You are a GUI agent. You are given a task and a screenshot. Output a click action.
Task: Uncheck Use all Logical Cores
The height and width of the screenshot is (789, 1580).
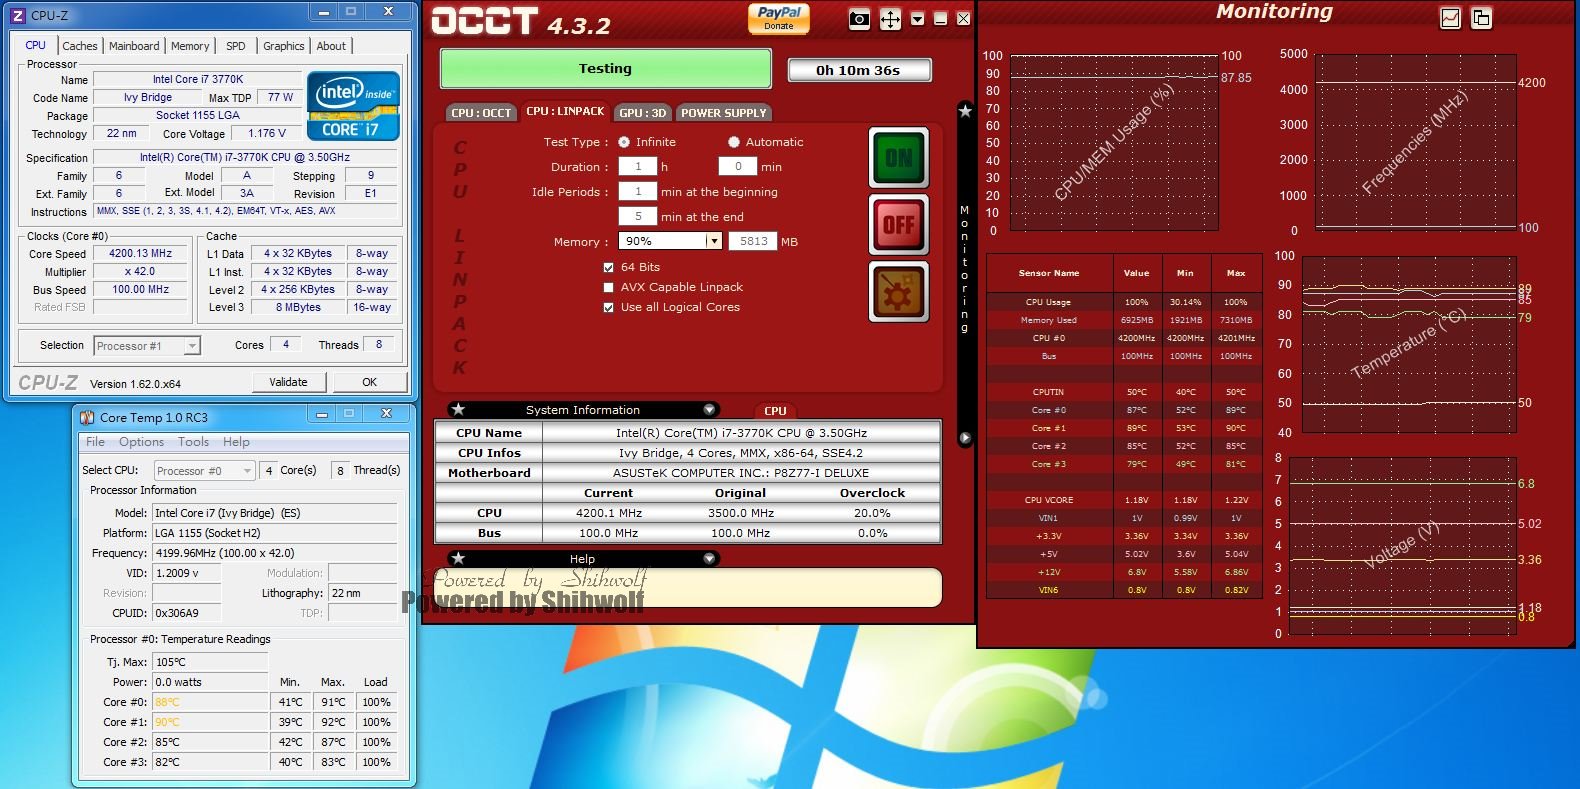(x=609, y=308)
